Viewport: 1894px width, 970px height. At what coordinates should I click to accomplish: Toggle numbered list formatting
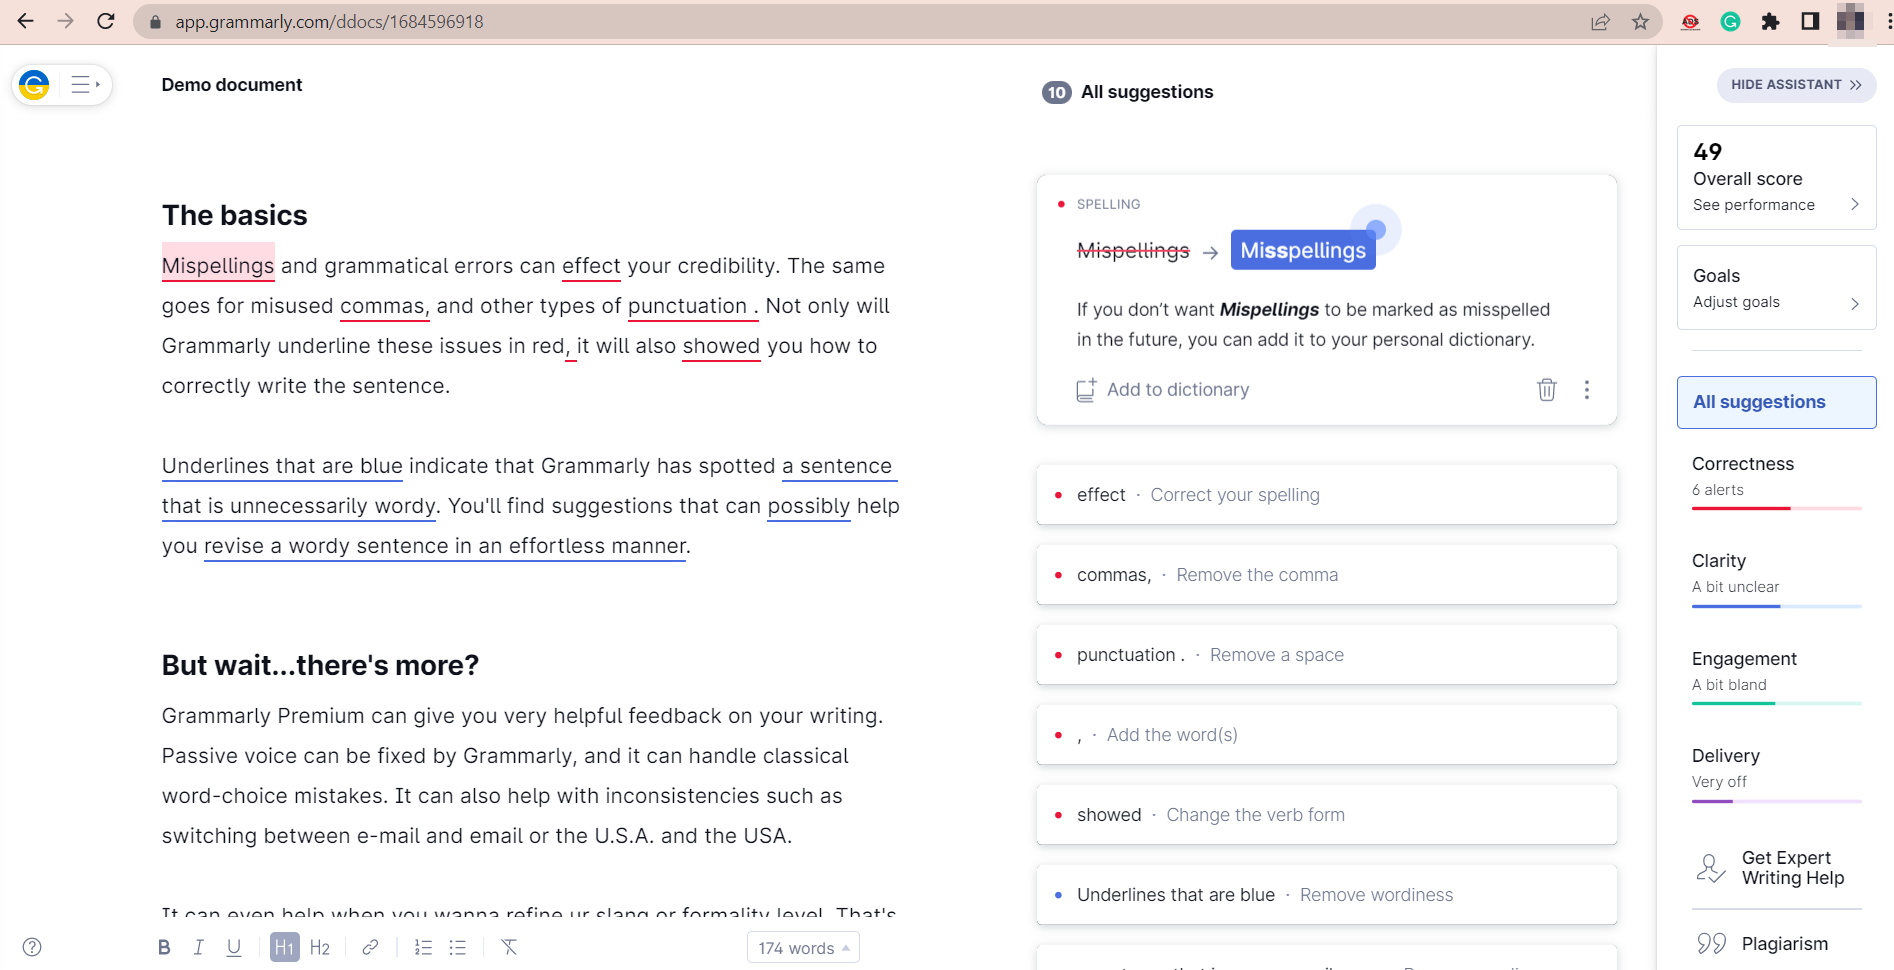423,947
